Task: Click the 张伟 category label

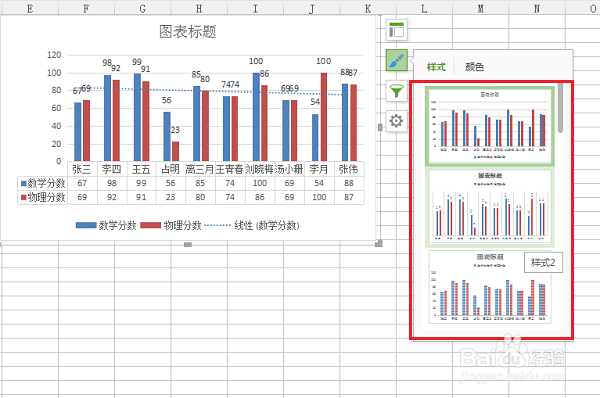Action: tap(349, 169)
